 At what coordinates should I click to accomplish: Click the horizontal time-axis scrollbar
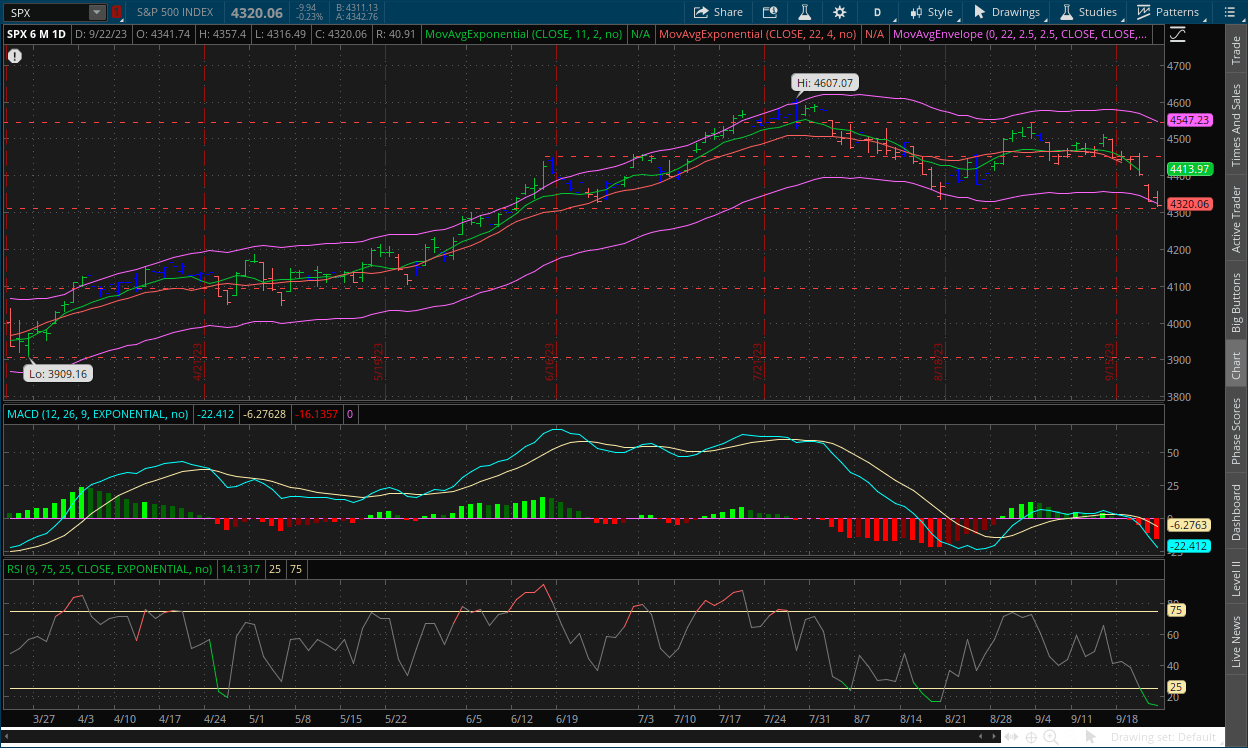click(502, 737)
